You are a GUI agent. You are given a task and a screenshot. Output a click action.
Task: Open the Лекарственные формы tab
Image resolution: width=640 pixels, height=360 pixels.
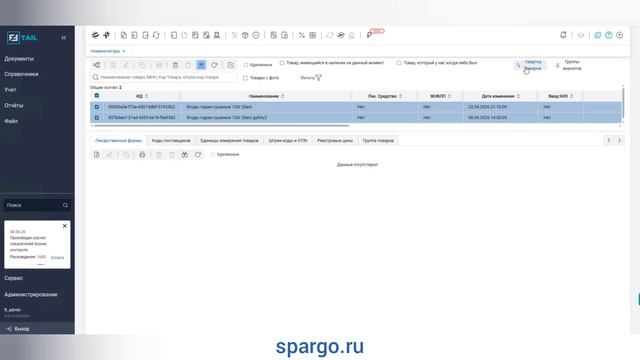118,141
